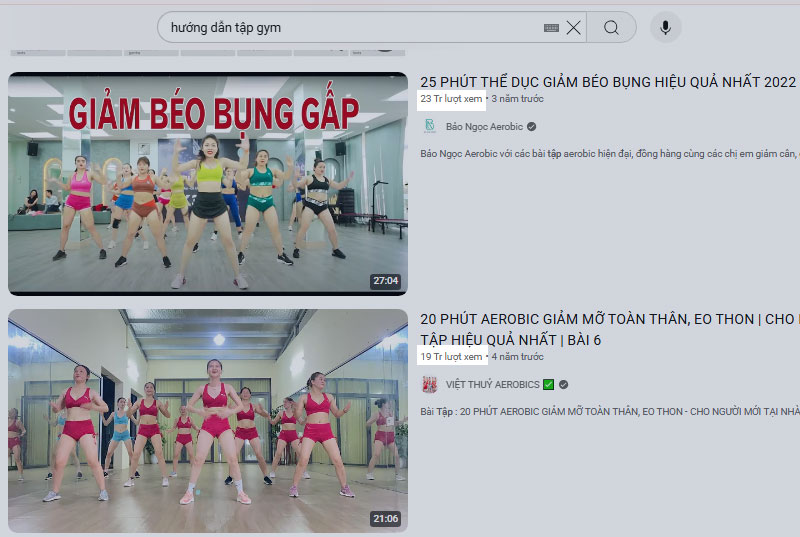Click the '19 Tr lượt xem' view count

451,356
